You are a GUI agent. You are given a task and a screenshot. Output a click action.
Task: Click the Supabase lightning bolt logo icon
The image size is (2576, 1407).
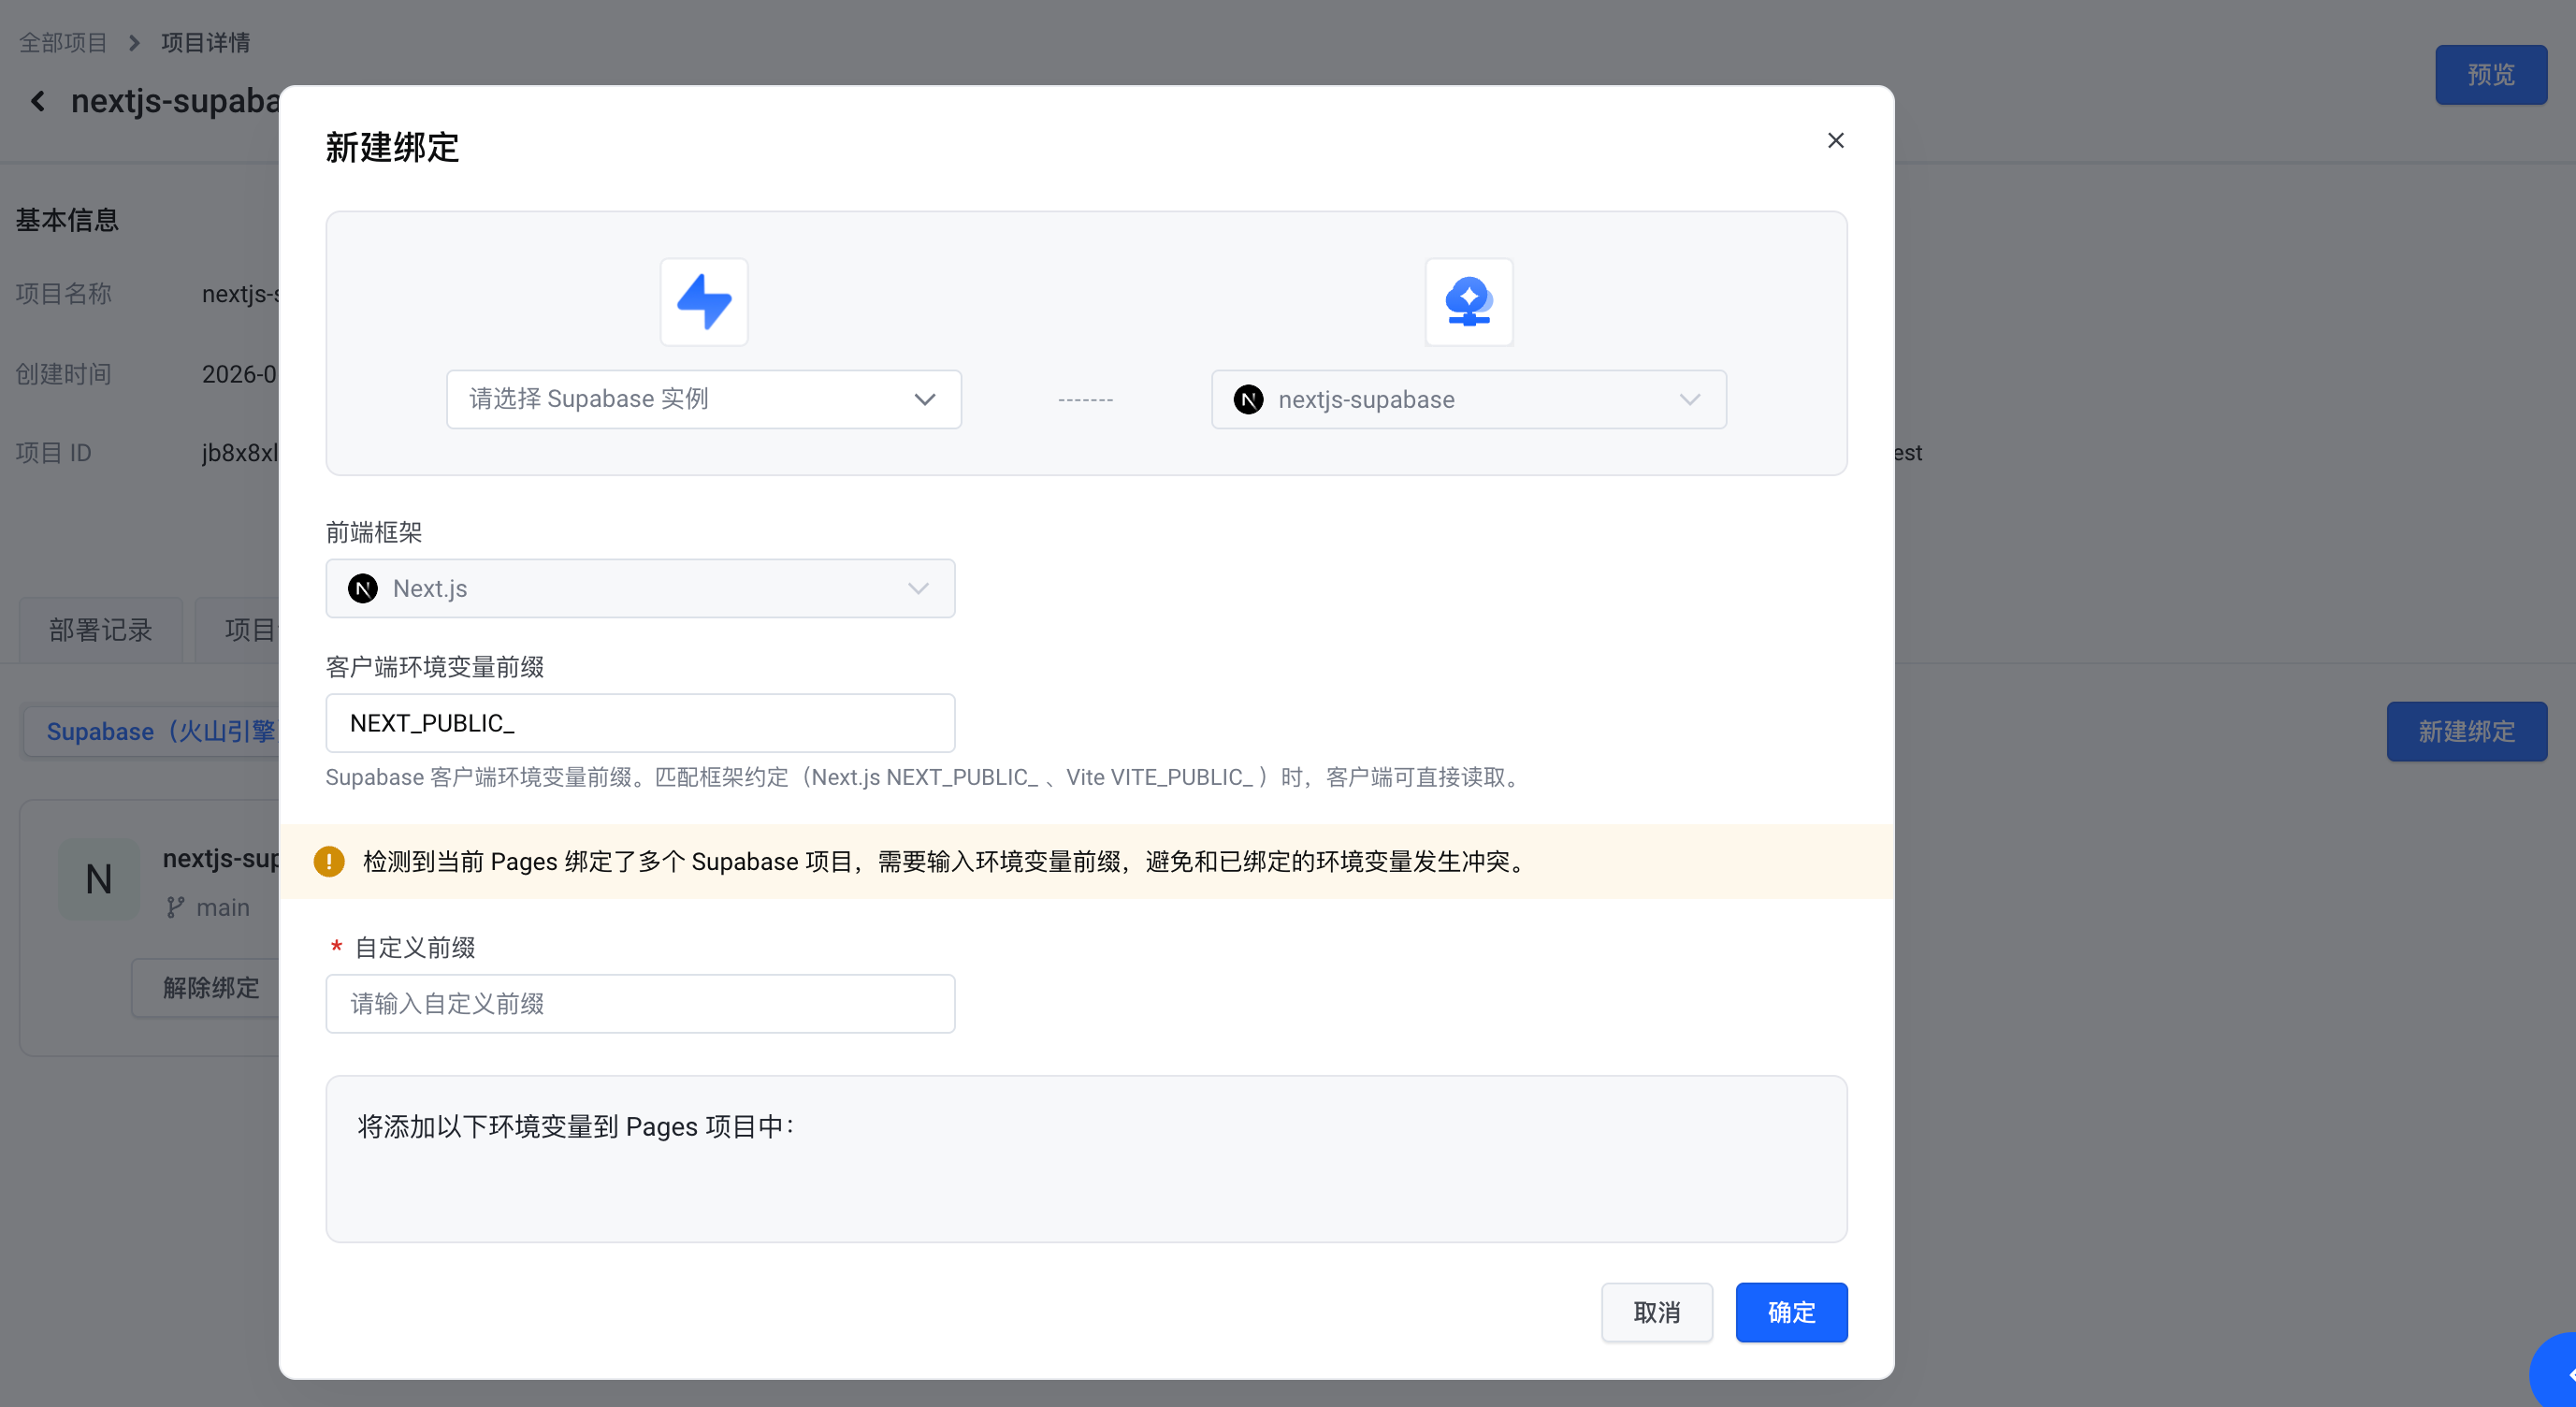click(704, 302)
